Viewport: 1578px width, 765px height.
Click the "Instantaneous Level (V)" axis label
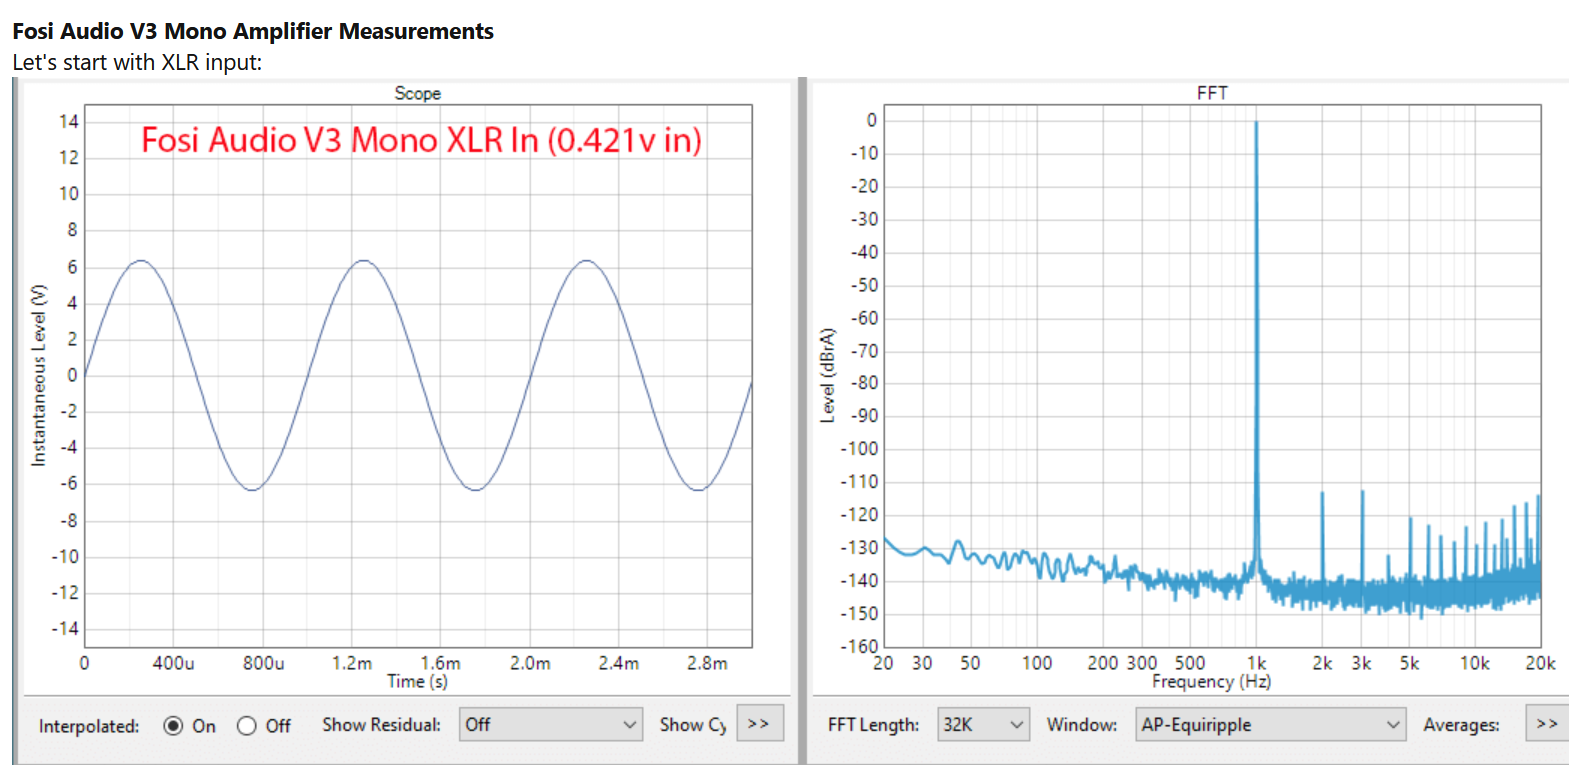(39, 375)
